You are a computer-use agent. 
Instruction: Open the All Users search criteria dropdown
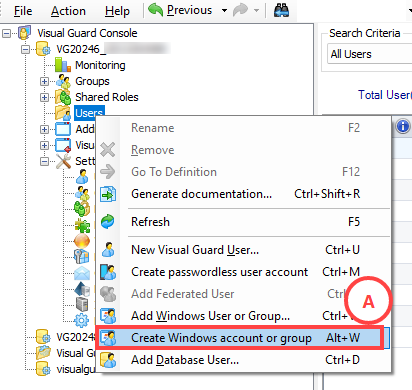[x=370, y=54]
